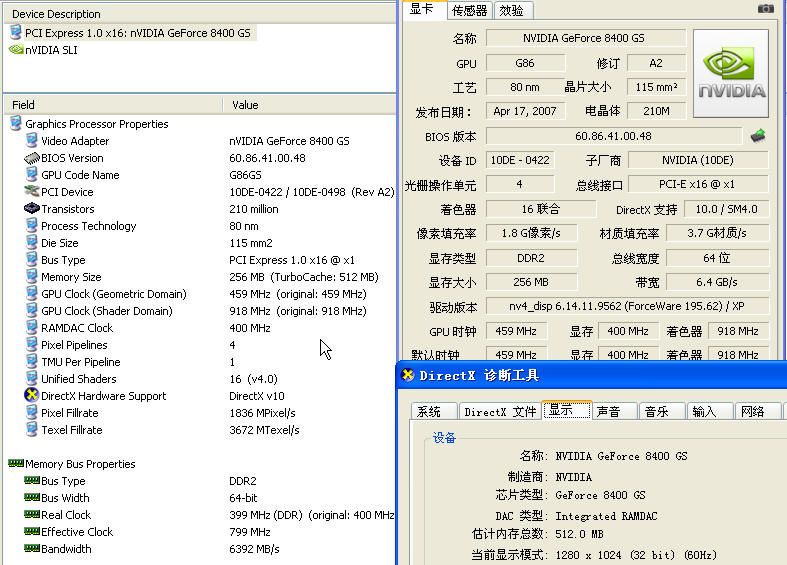Open the DirectX 文件 tab

click(x=500, y=411)
